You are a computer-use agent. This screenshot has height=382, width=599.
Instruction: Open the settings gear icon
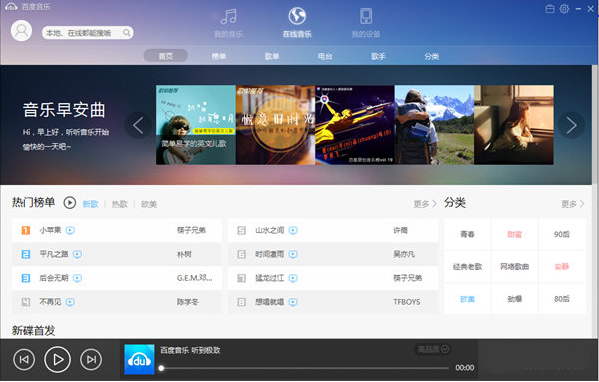point(564,8)
